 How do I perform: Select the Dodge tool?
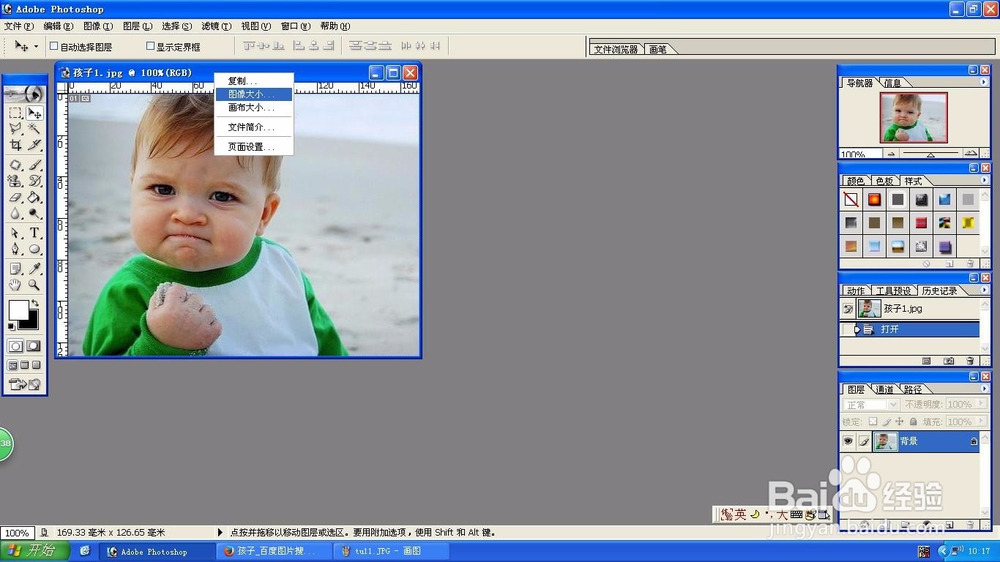[x=34, y=214]
